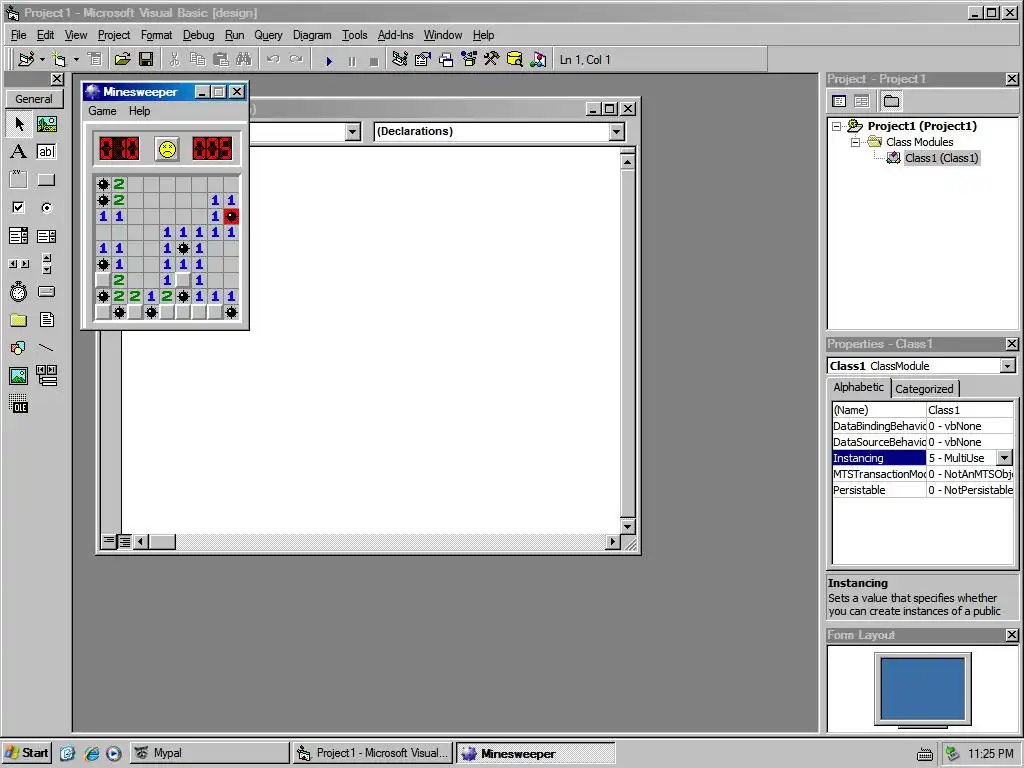Save the project with the floppy disk icon
Screen dimensions: 1024x768
click(x=146, y=59)
